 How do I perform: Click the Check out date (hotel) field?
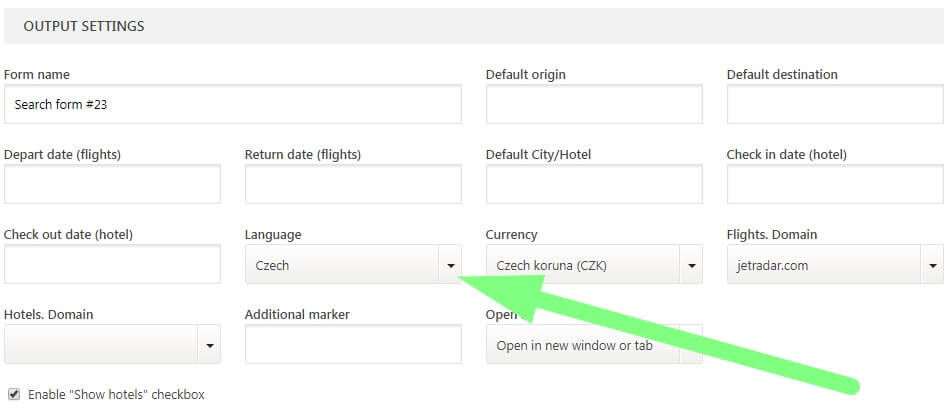(112, 264)
